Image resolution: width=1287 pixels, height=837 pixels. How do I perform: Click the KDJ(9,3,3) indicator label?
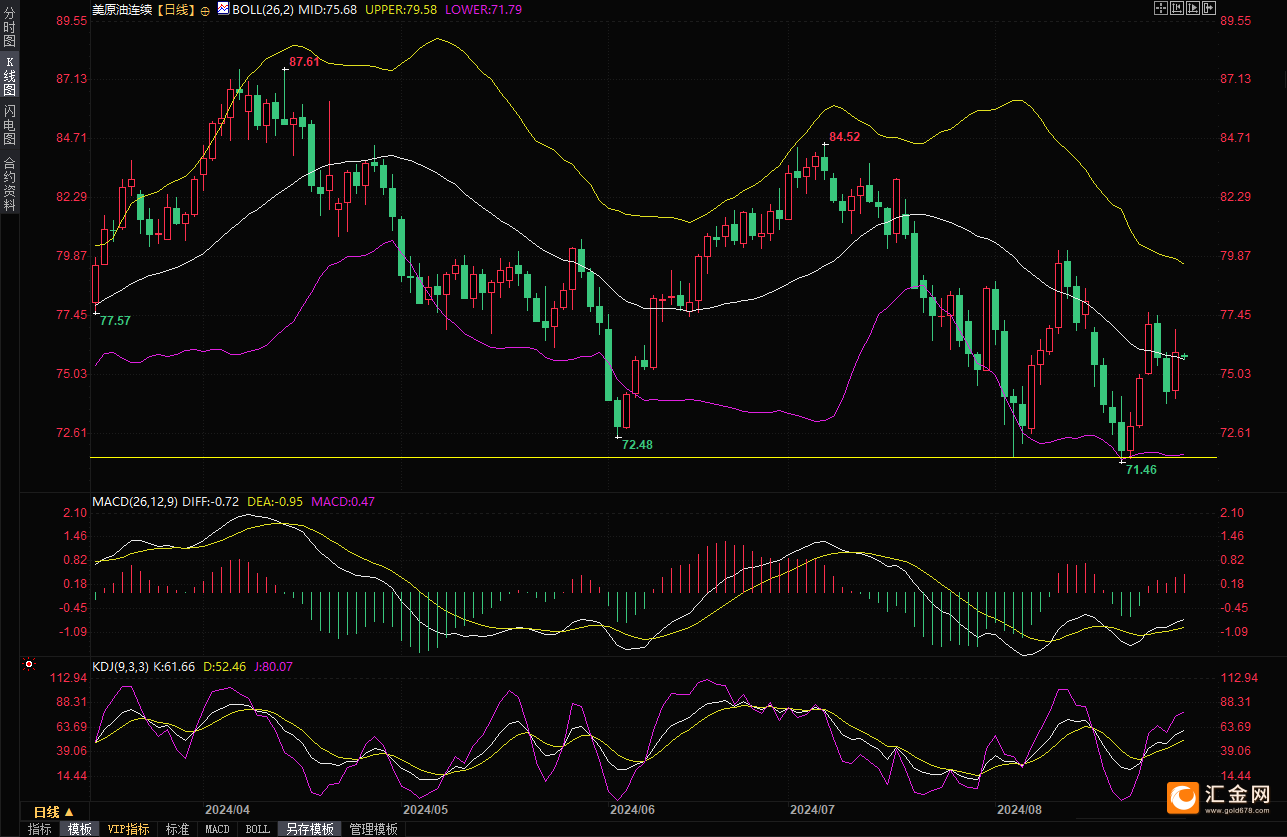tap(120, 666)
